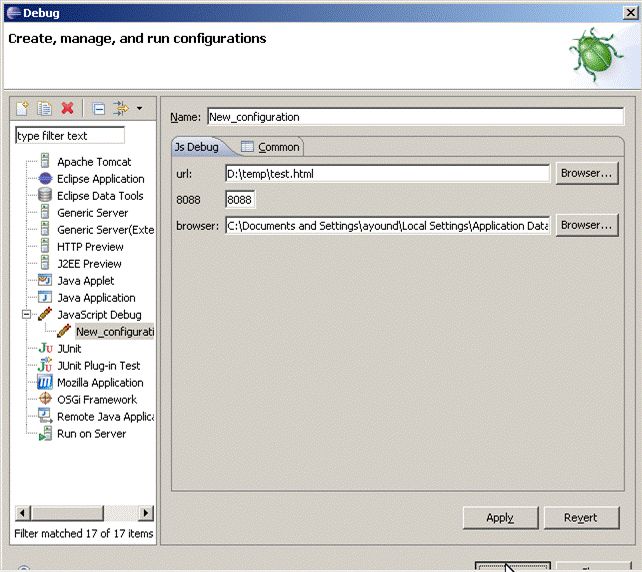This screenshot has width=642, height=572.
Task: Select HTTP Preview entry
Action: pos(90,247)
